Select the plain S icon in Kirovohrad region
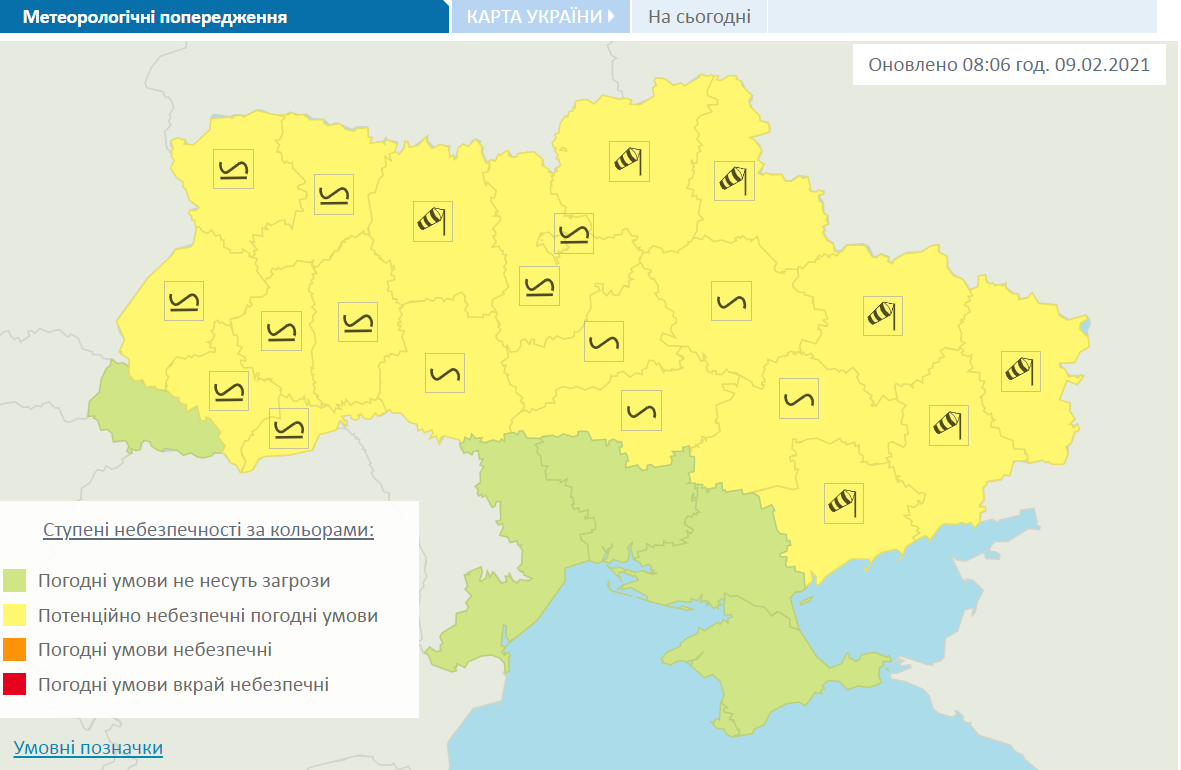 pos(641,411)
